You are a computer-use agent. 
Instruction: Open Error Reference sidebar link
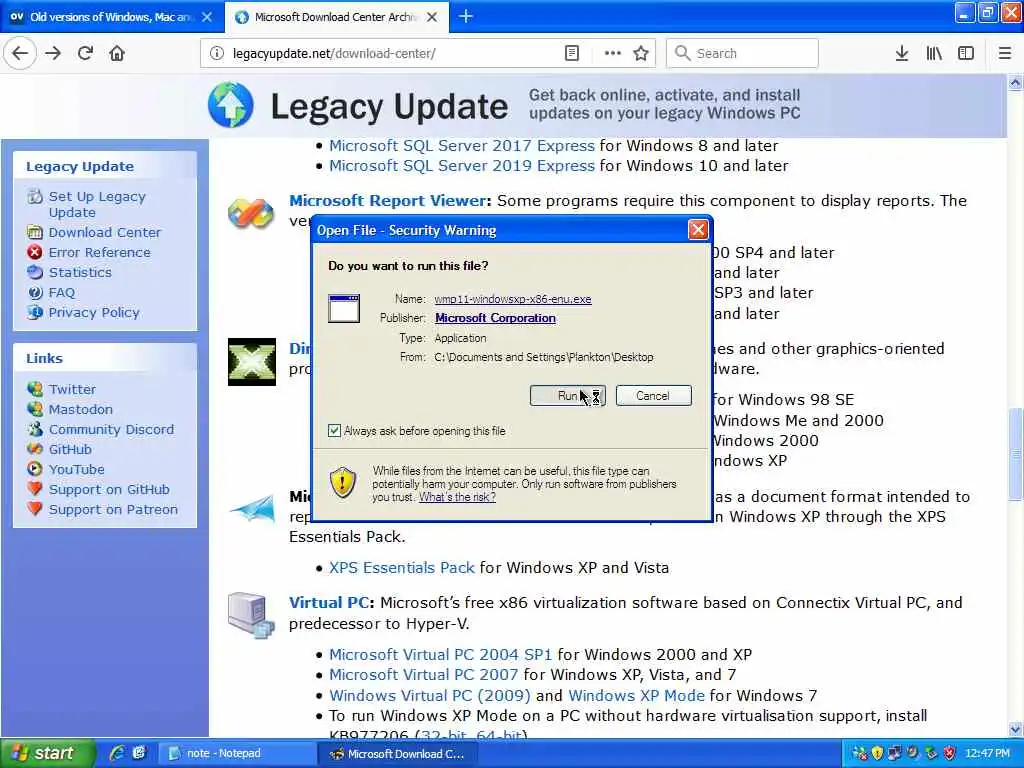click(99, 252)
